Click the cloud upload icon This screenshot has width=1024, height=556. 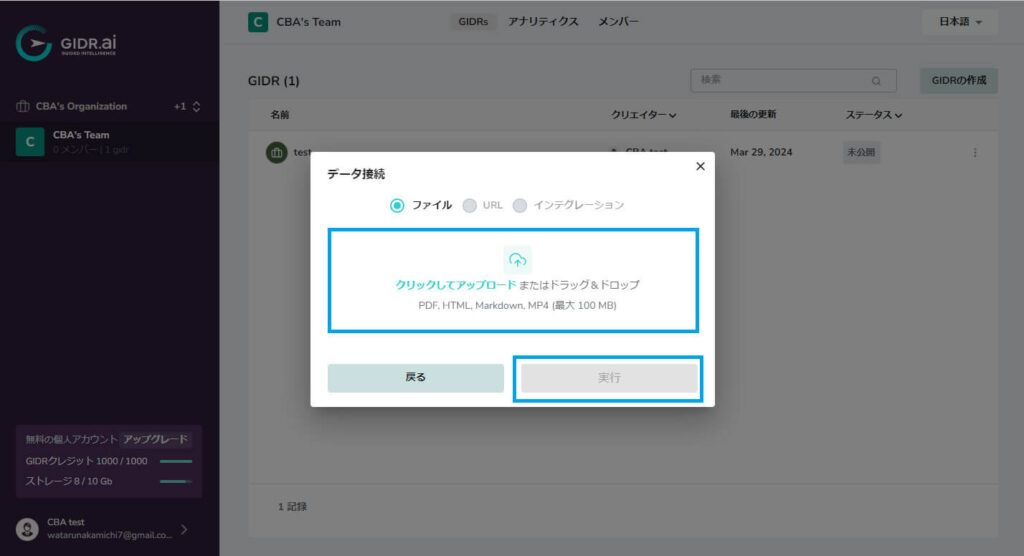pos(517,260)
